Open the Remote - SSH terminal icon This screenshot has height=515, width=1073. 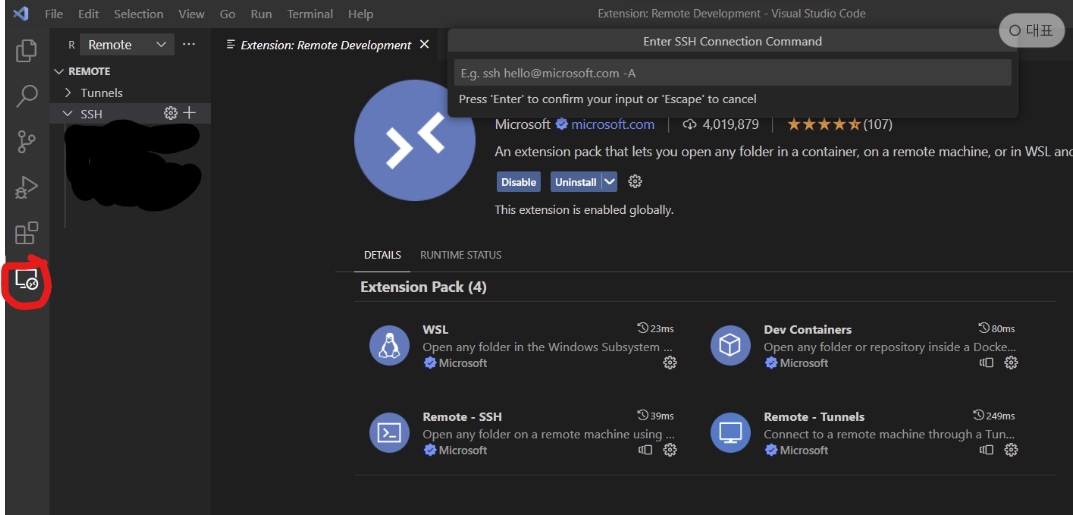389,433
